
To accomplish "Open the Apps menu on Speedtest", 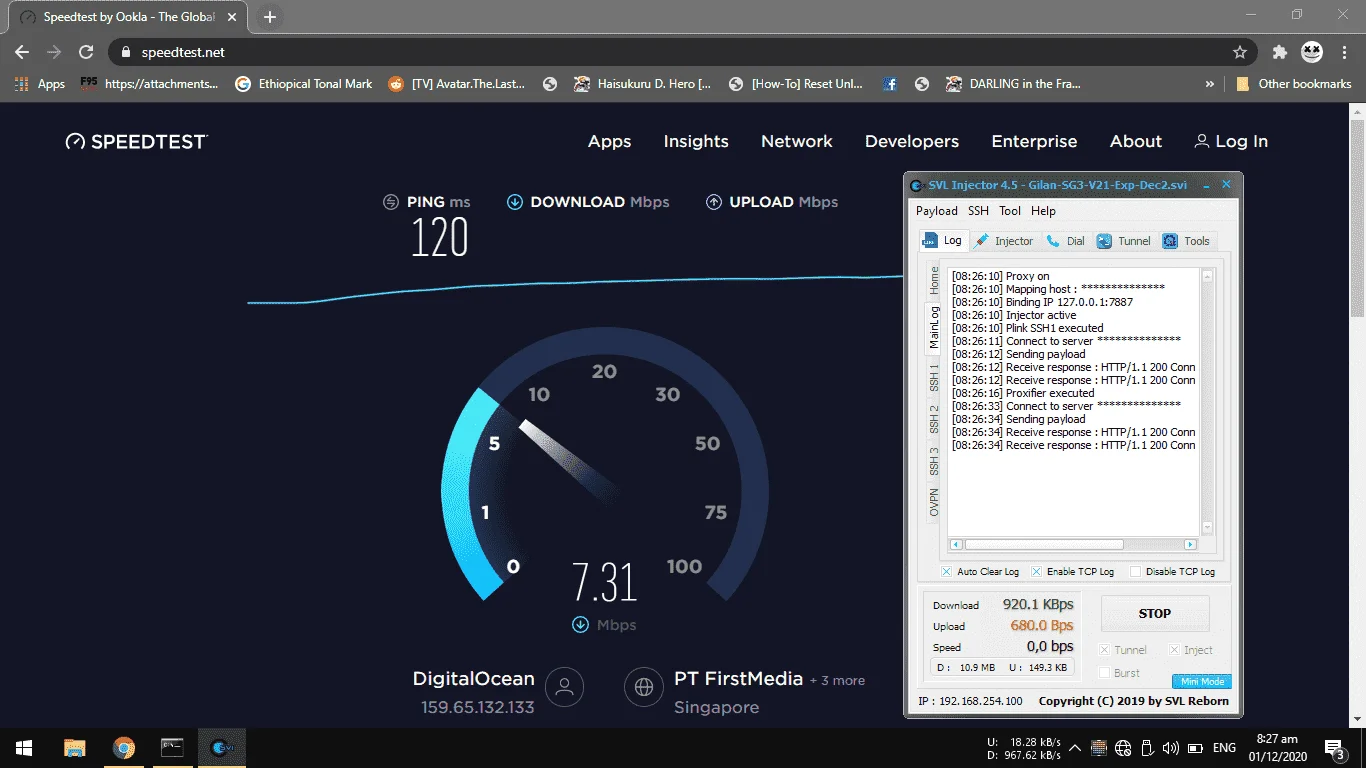I will (609, 142).
